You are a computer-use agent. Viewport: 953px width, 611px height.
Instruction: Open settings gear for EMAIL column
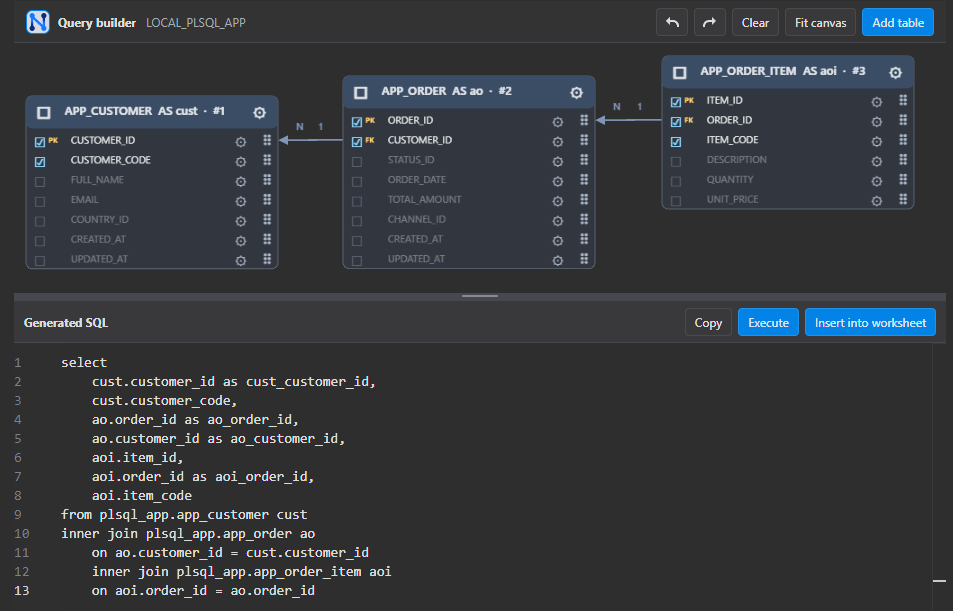click(x=241, y=201)
